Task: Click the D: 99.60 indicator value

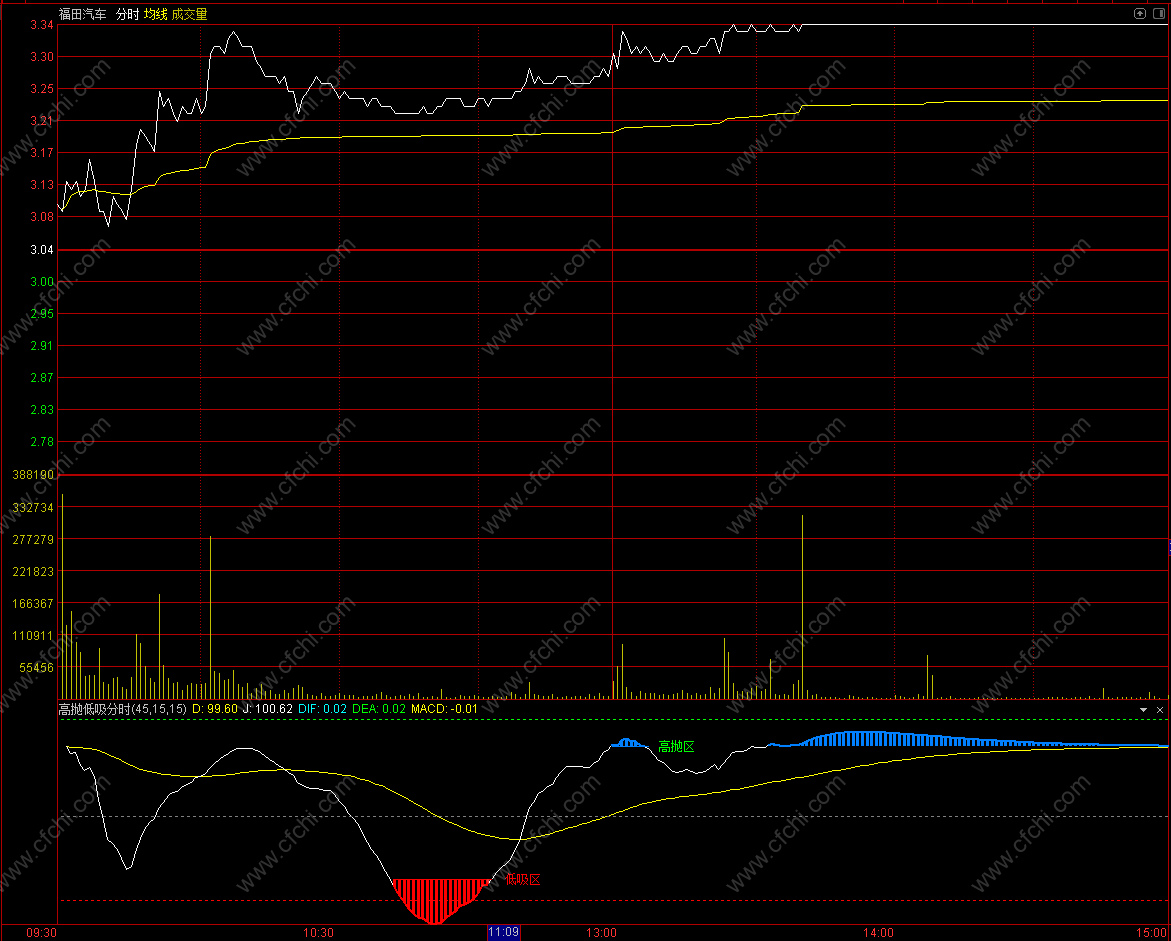Action: tap(215, 709)
